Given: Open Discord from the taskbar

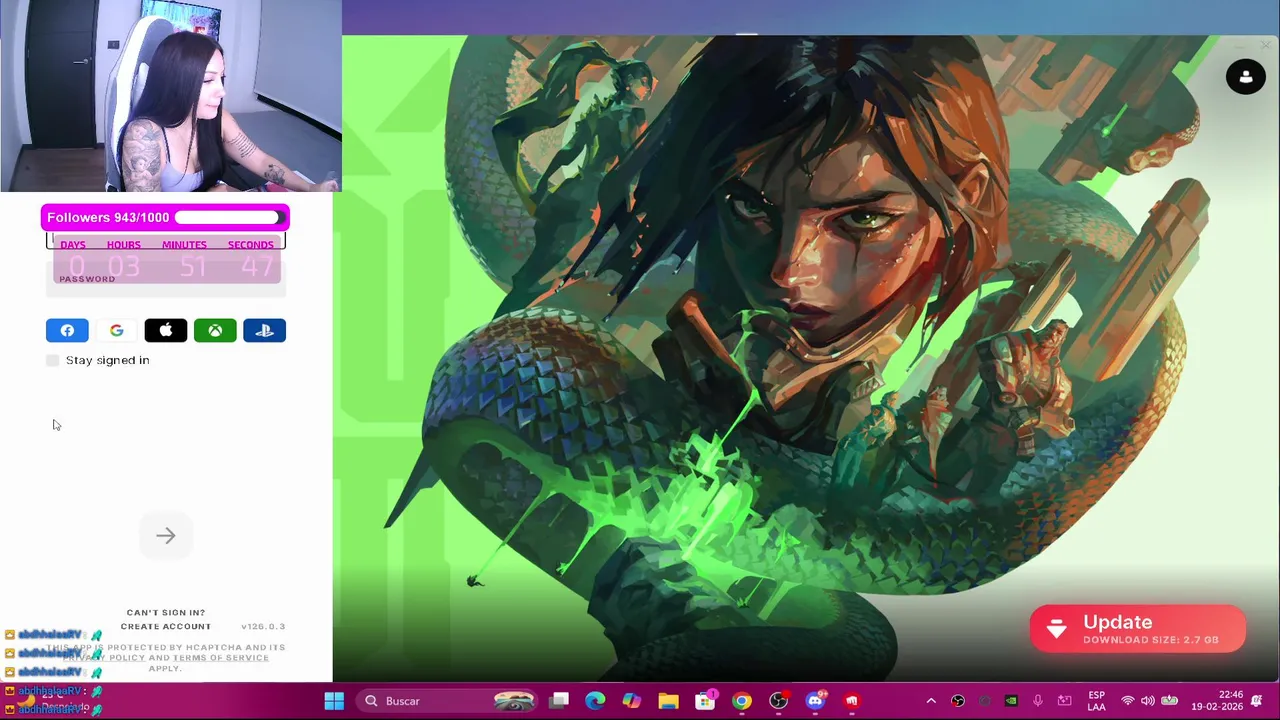Looking at the screenshot, I should pos(815,701).
